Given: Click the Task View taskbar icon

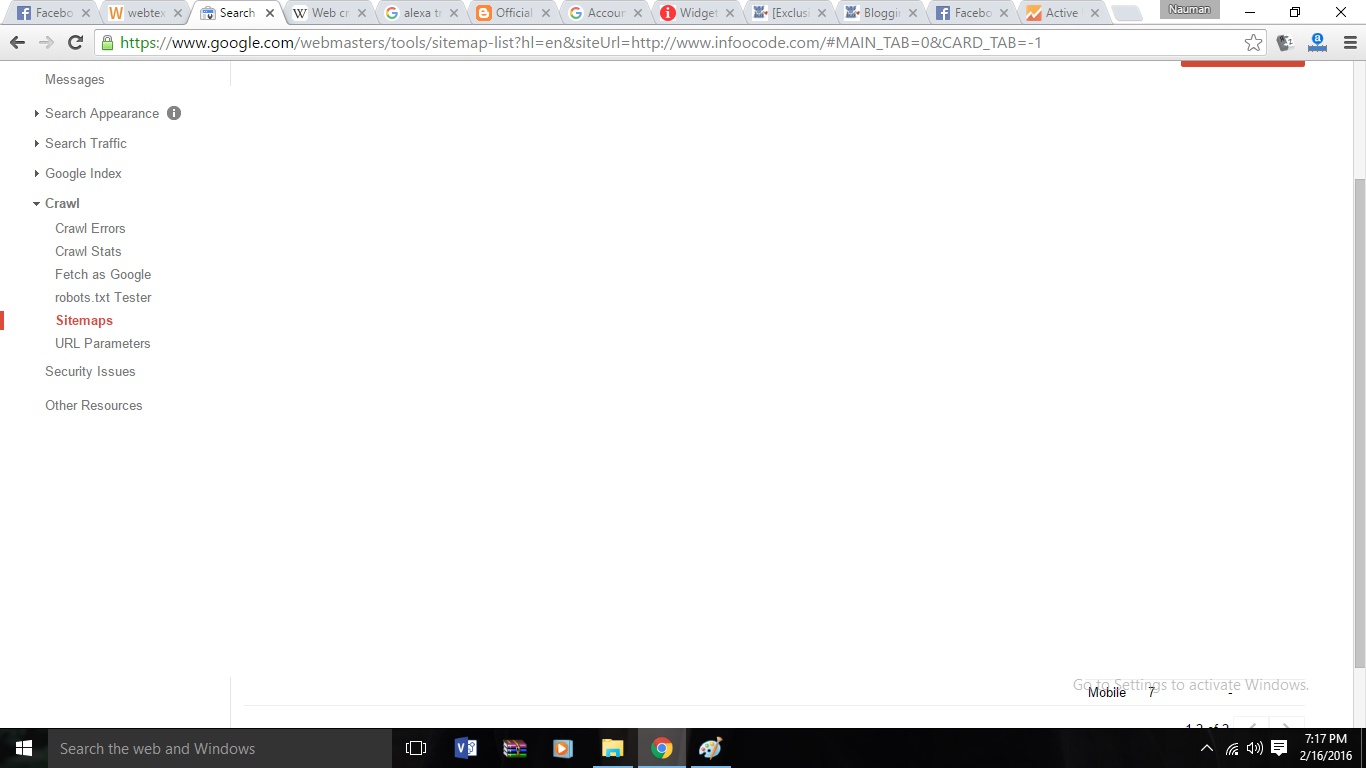Looking at the screenshot, I should point(416,748).
